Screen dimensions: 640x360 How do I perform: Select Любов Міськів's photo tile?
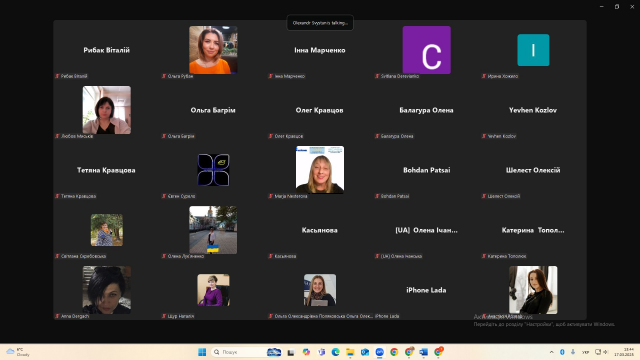107,110
